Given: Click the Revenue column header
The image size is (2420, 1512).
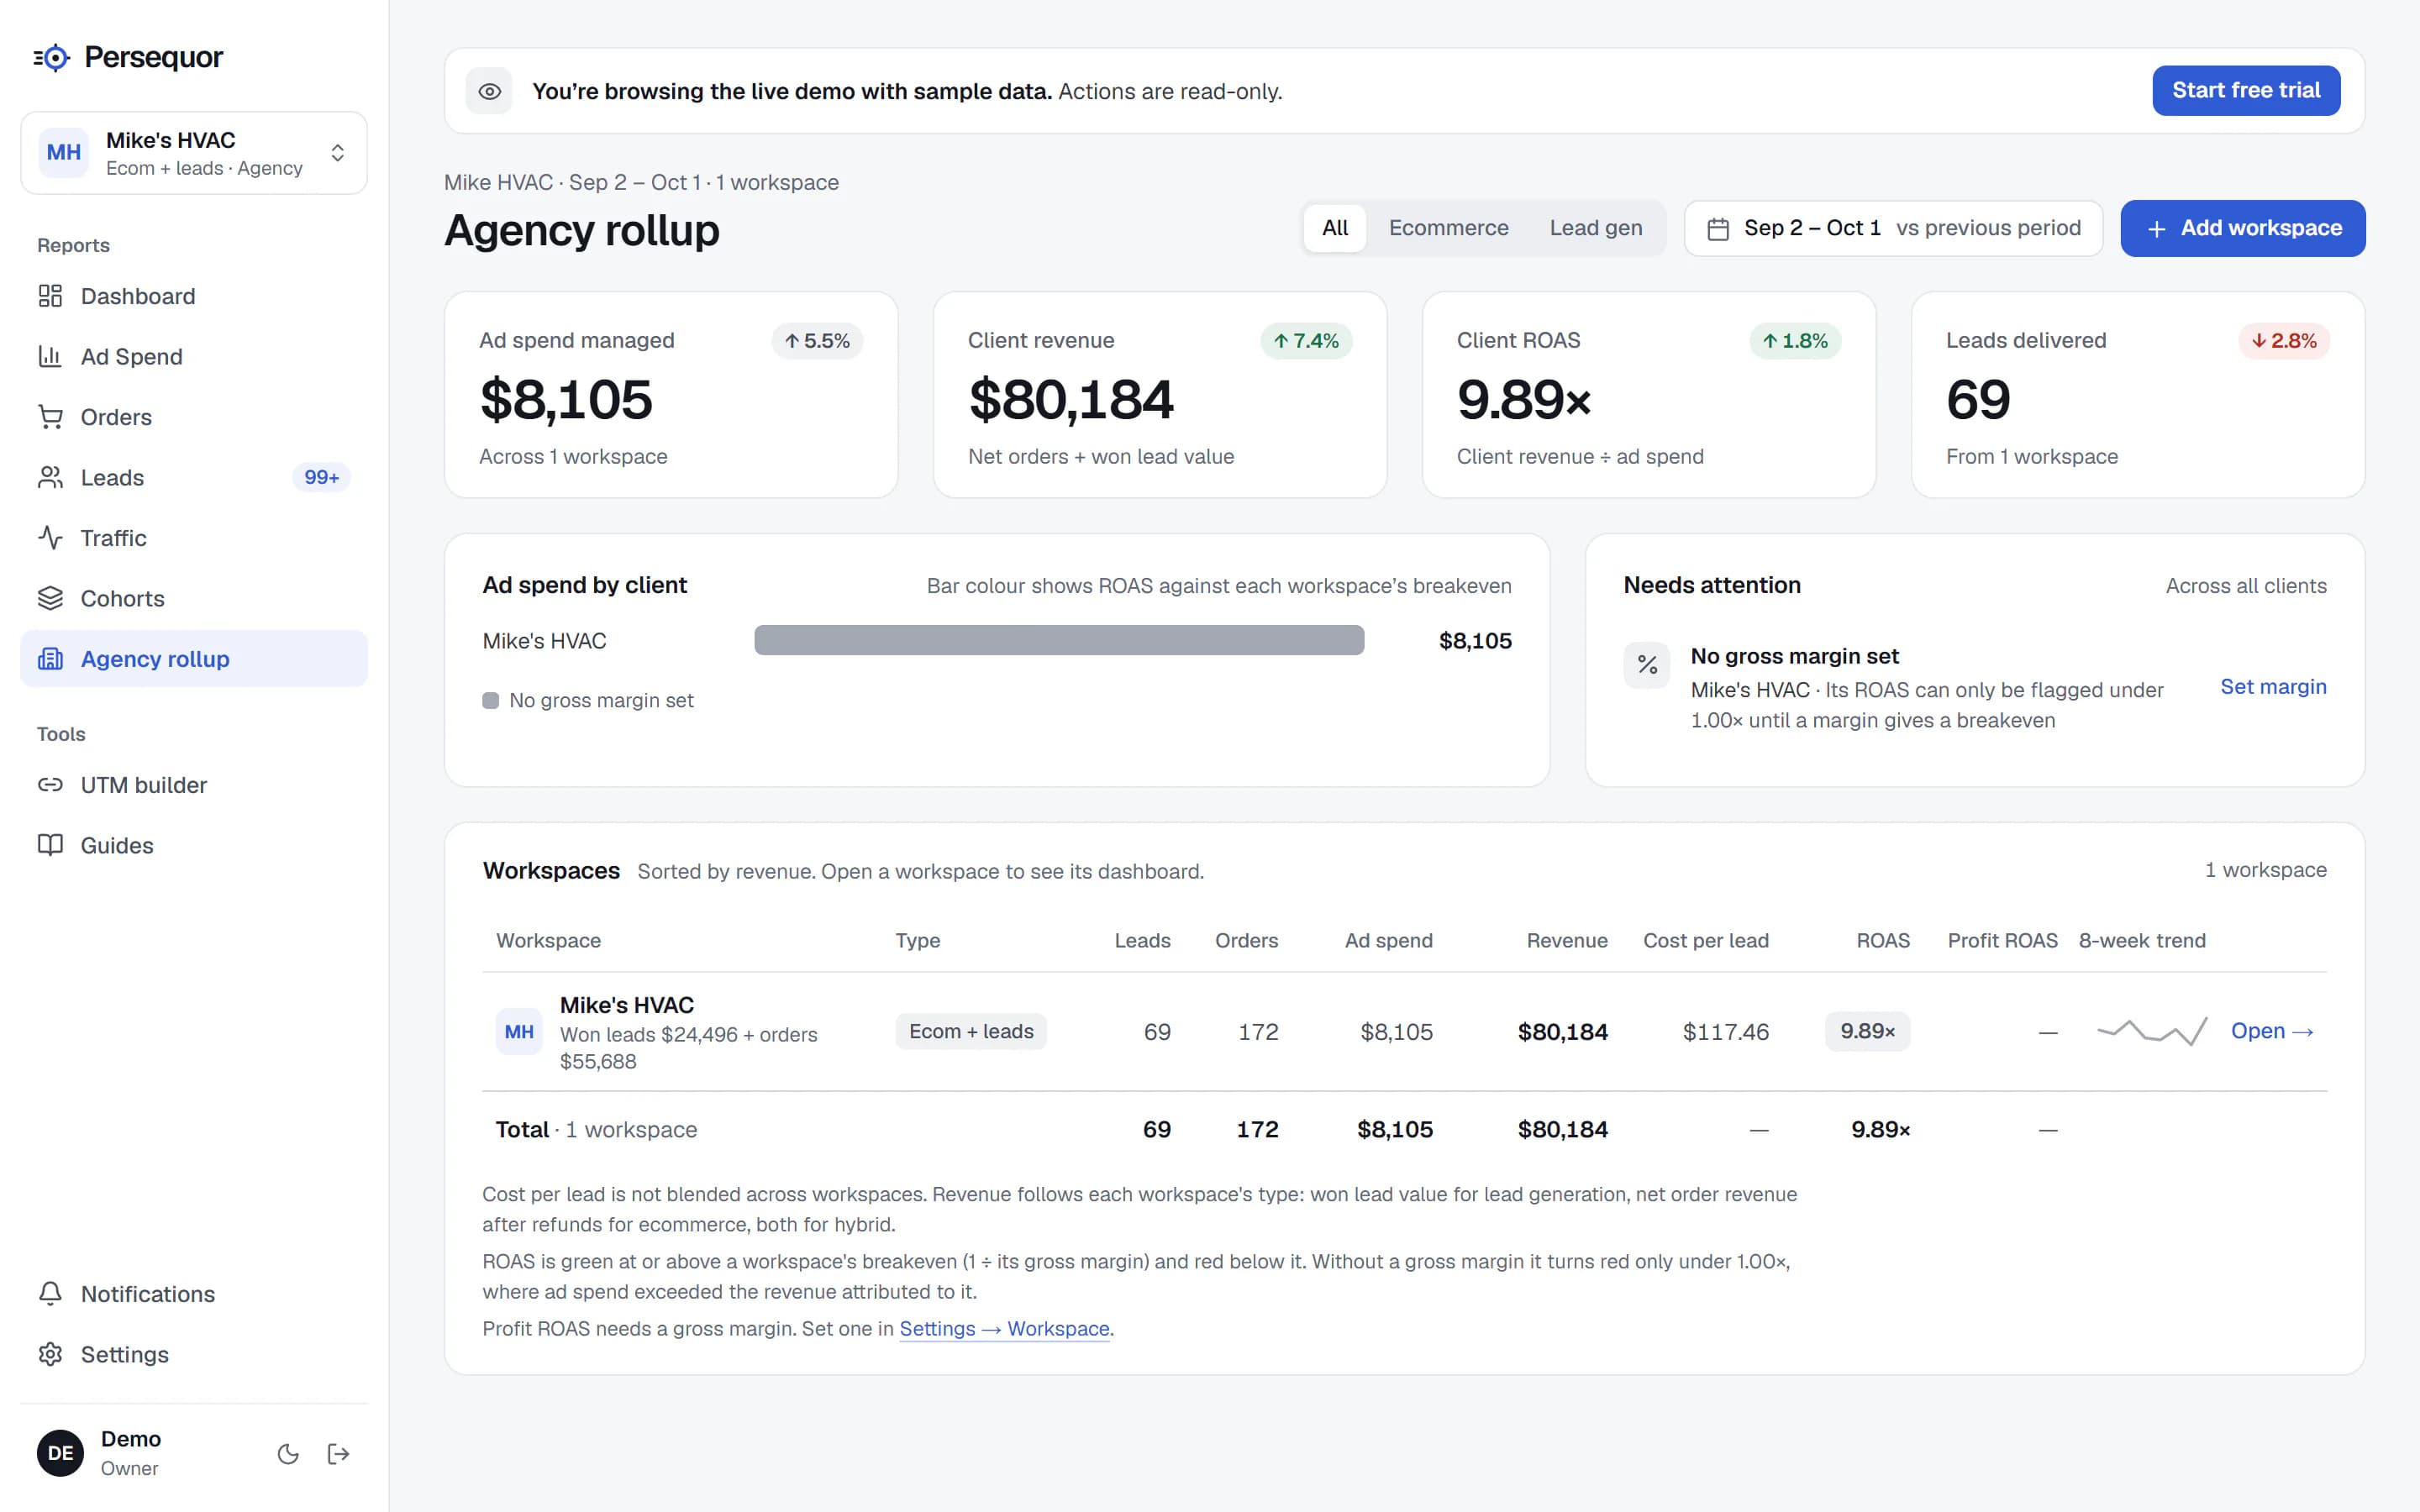Looking at the screenshot, I should pos(1566,941).
